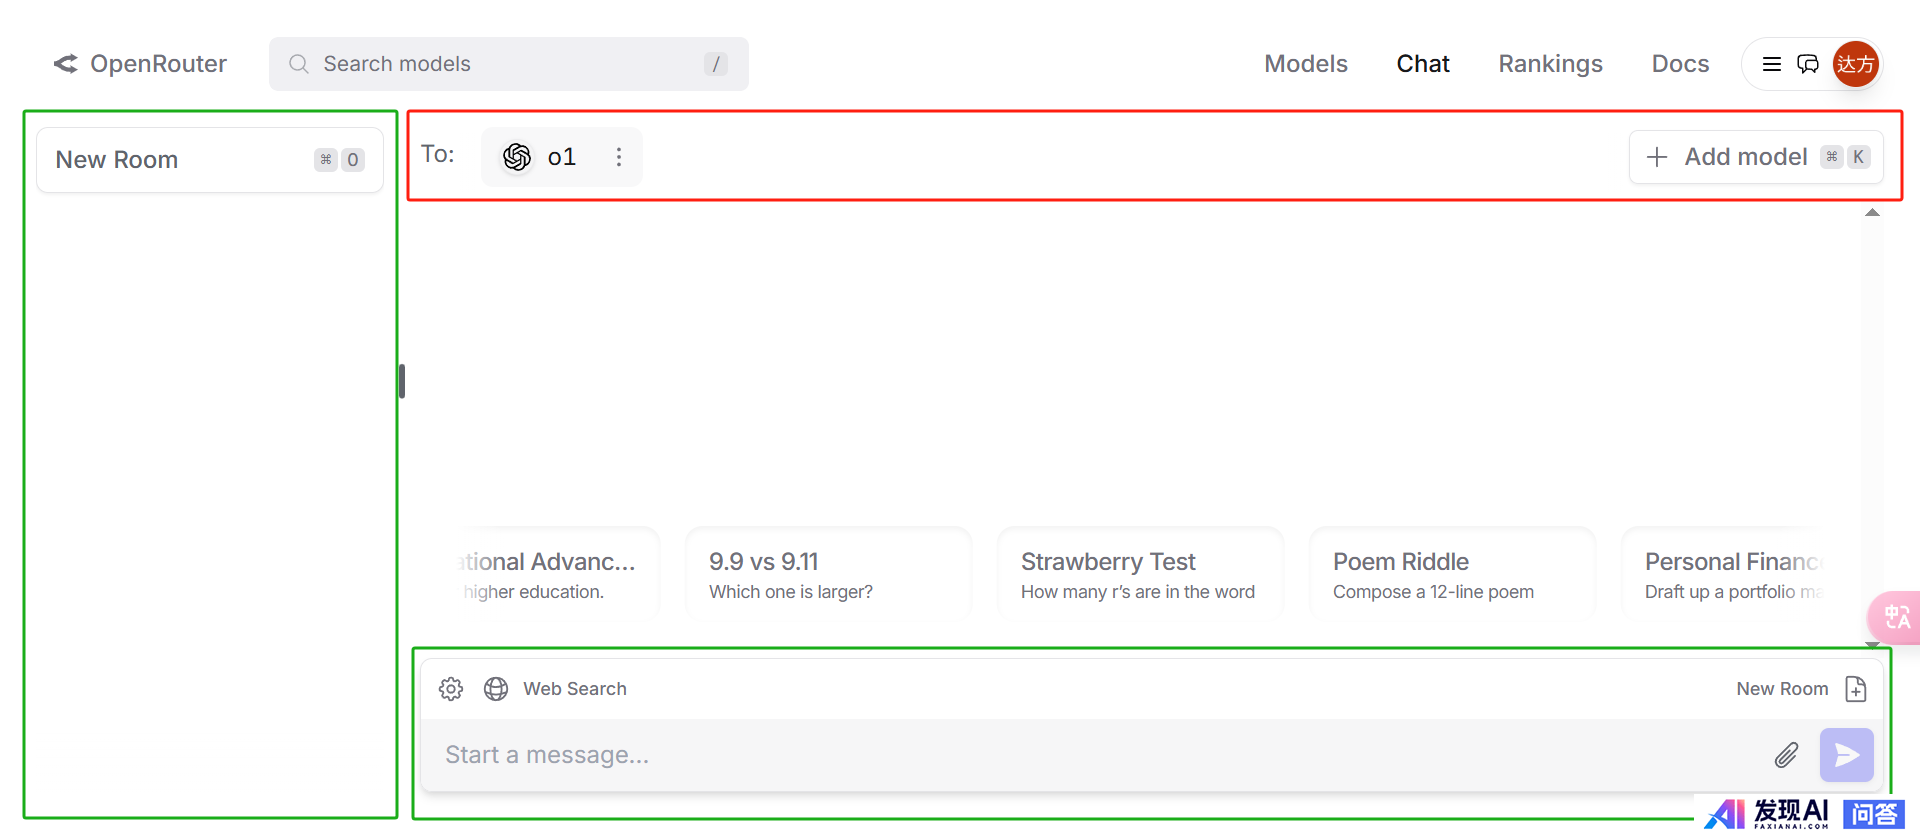
Task: Focus the Start a message field
Action: click(1100, 755)
